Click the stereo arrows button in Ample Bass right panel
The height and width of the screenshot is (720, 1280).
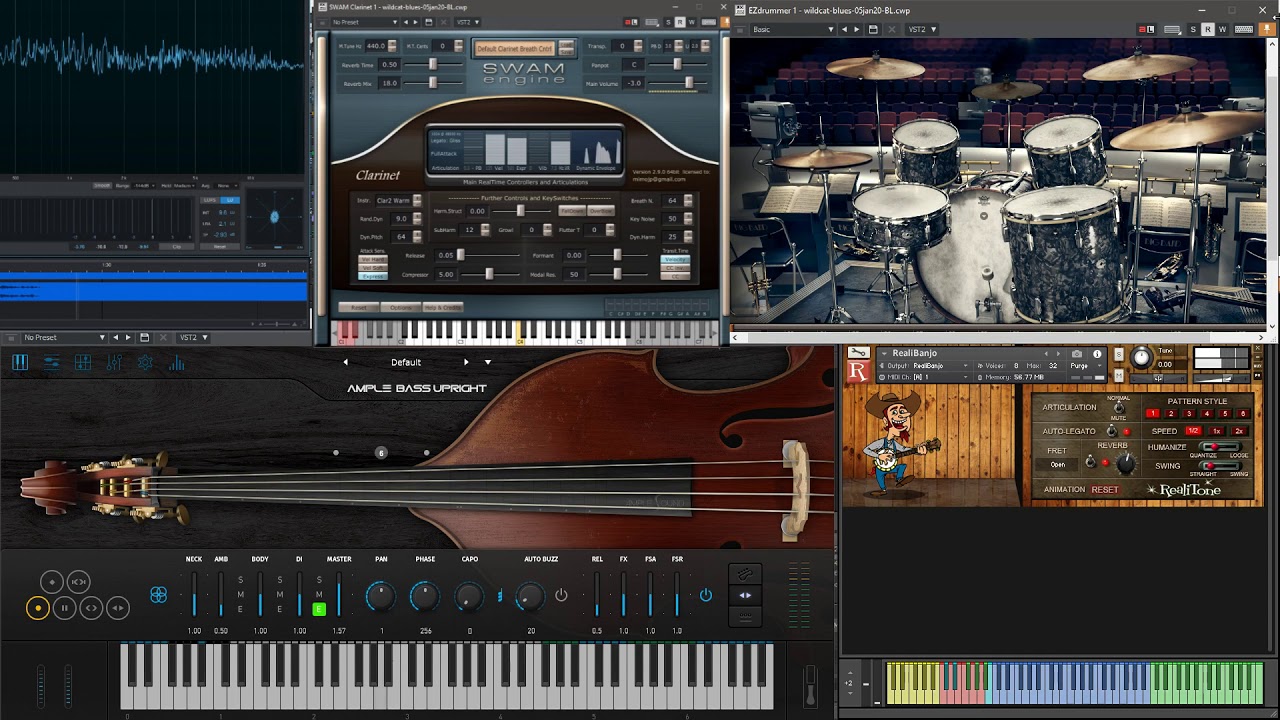click(745, 595)
